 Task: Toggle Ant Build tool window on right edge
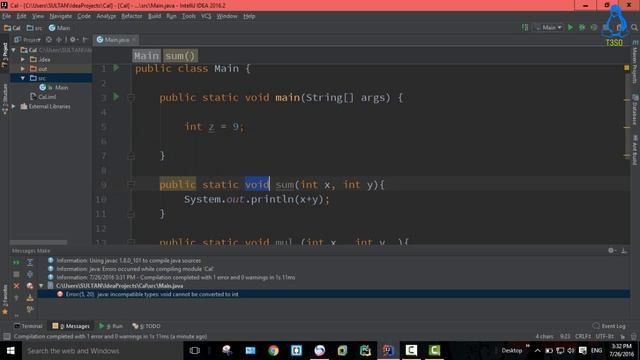[635, 149]
